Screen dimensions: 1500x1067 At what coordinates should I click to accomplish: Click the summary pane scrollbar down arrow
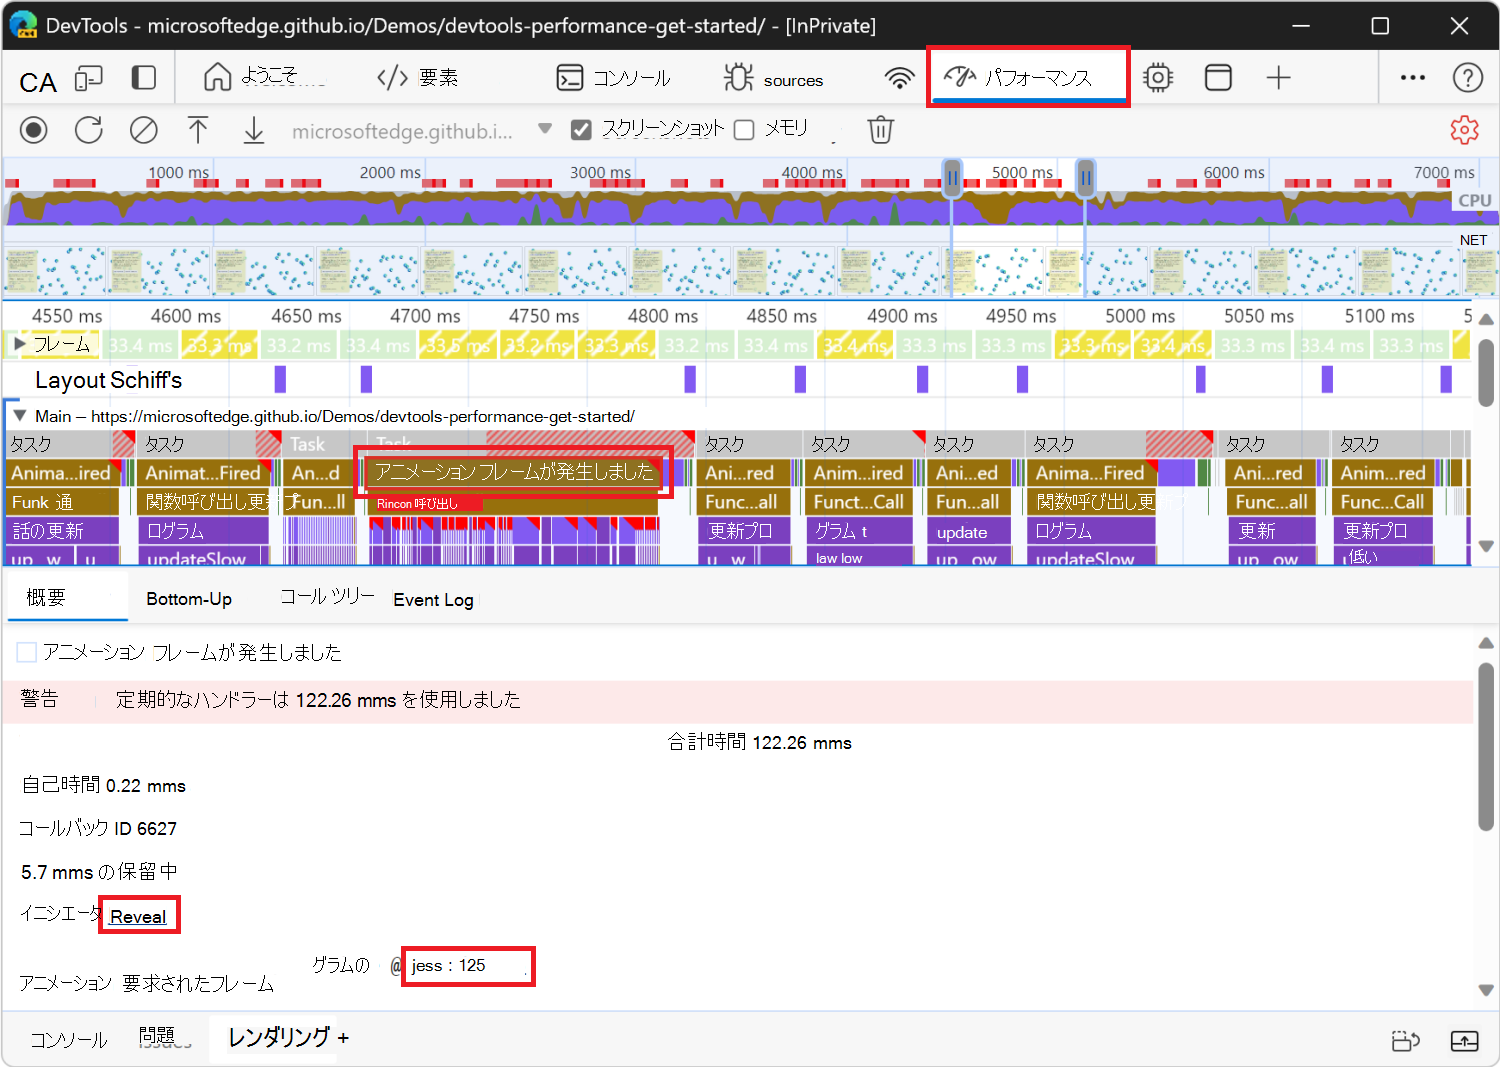tap(1486, 990)
